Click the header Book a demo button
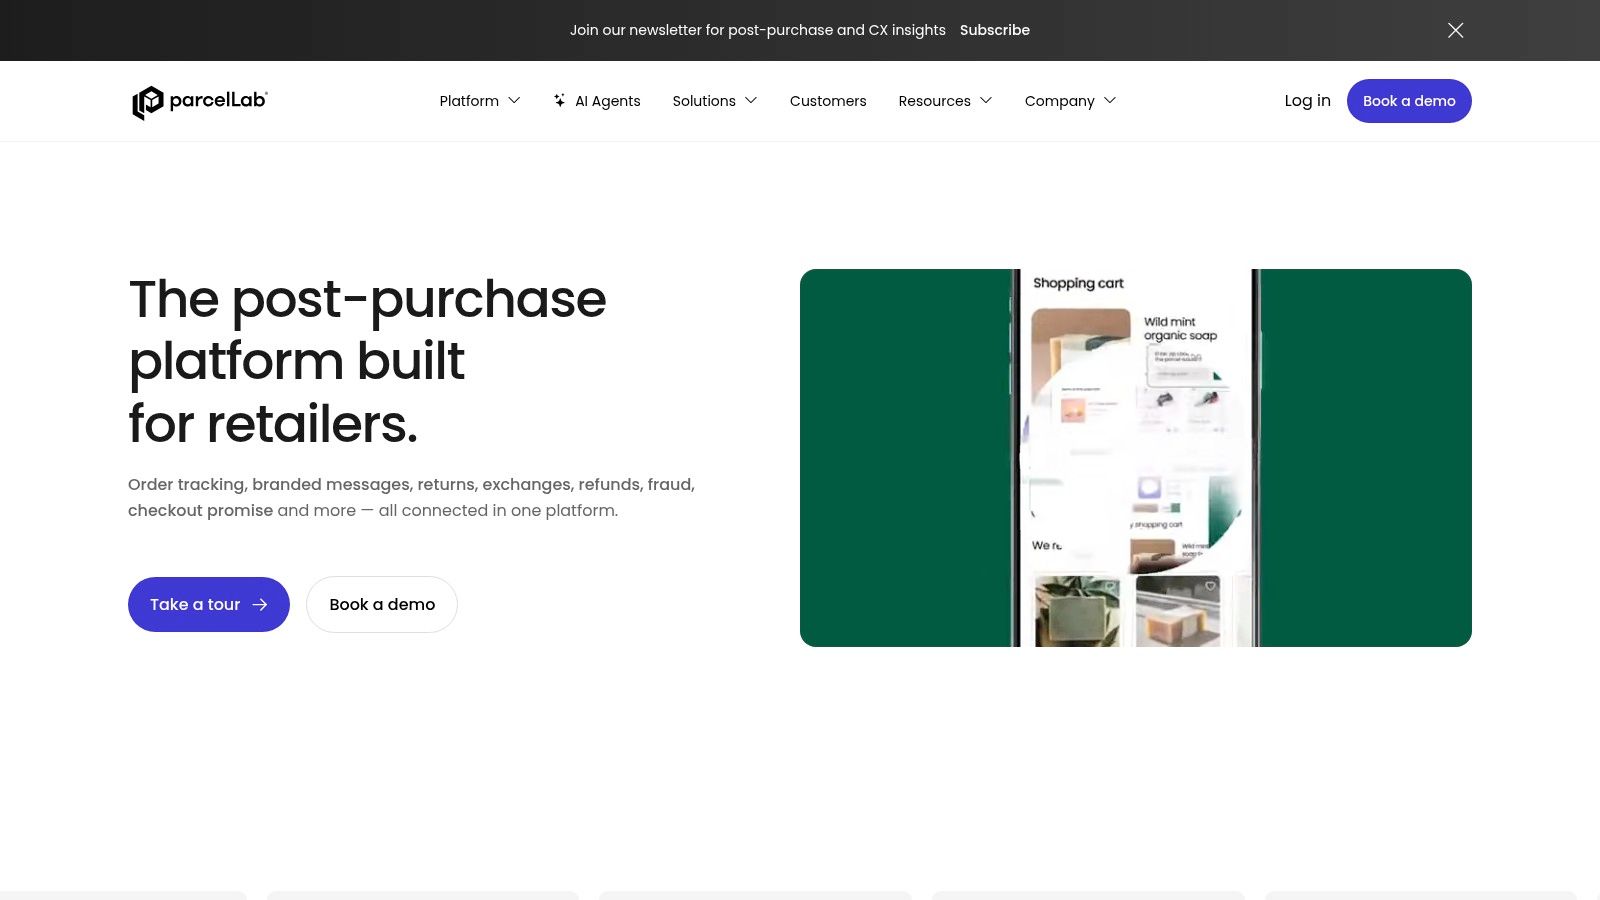1600x900 pixels. pos(1409,101)
